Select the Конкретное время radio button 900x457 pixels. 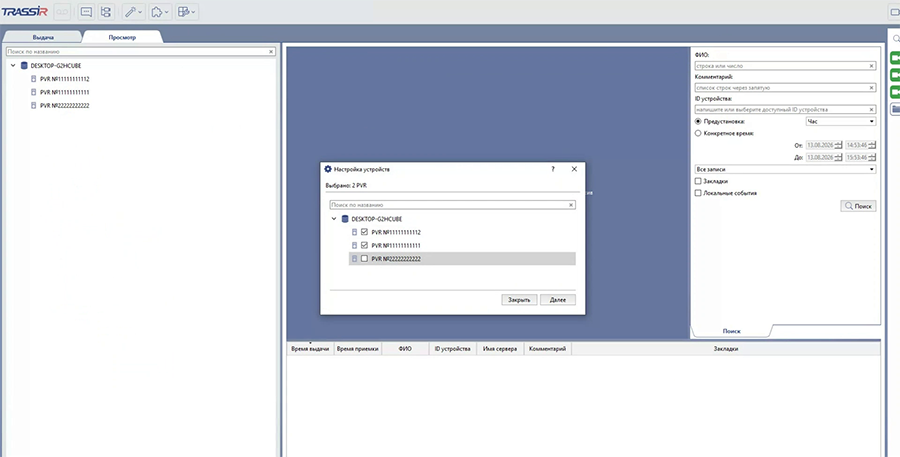(x=698, y=133)
